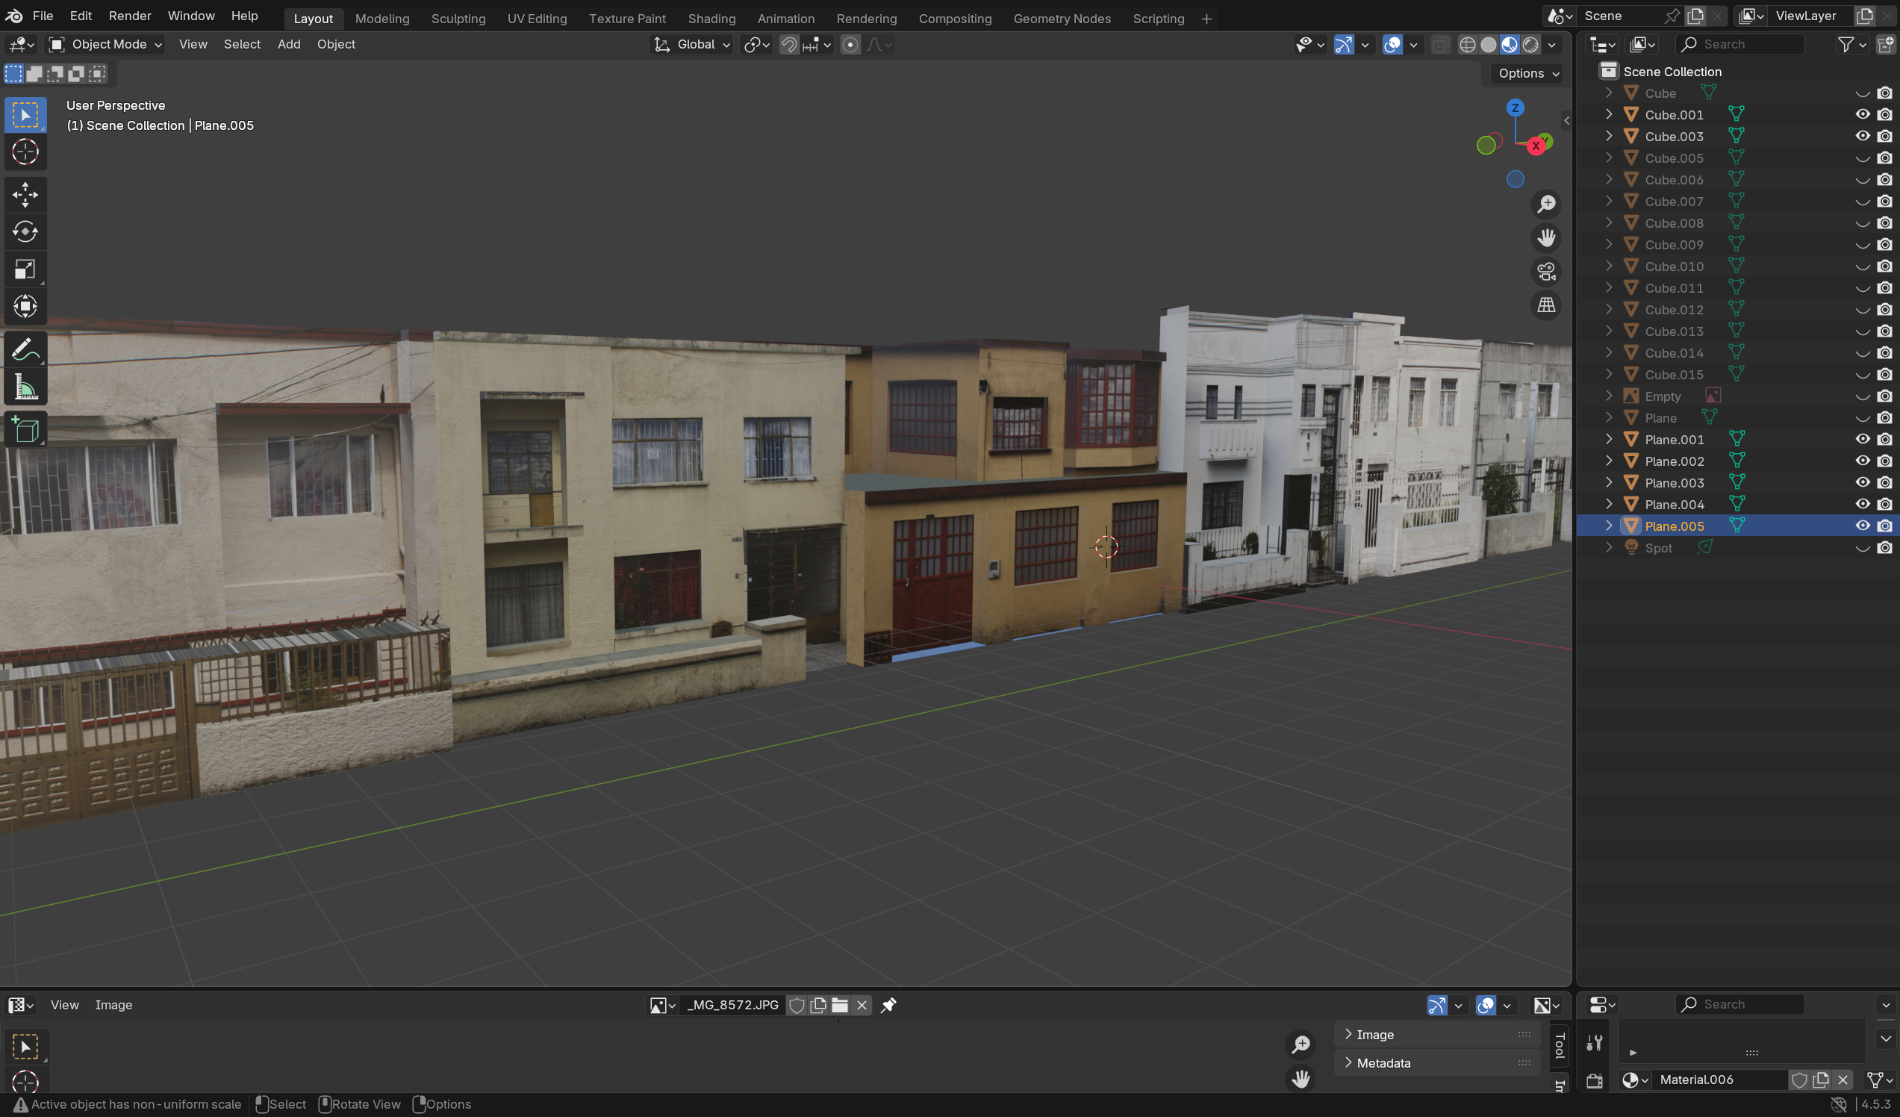Switch viewport to Rendered shading
Viewport: 1900px width, 1117px height.
click(1529, 44)
